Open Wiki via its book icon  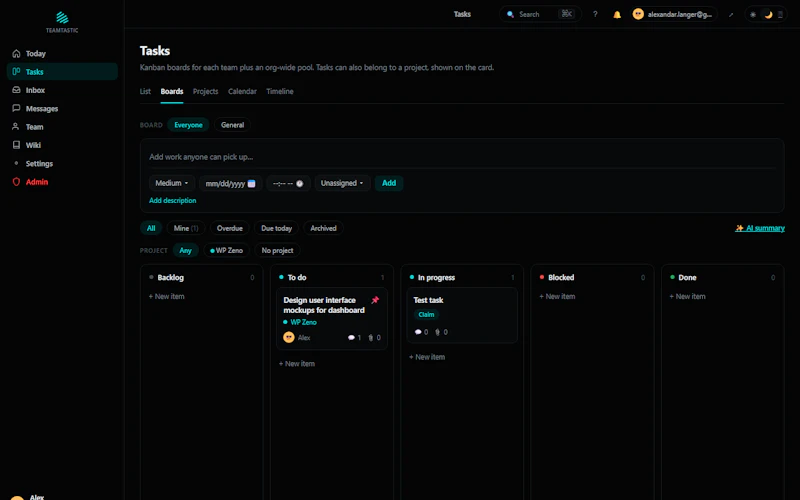pos(16,145)
